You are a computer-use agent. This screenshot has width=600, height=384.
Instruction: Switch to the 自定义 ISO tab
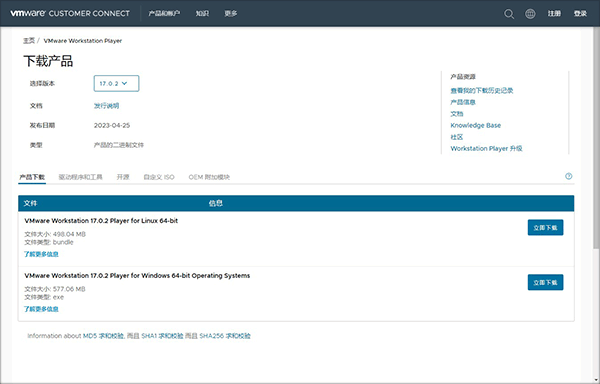[159, 177]
